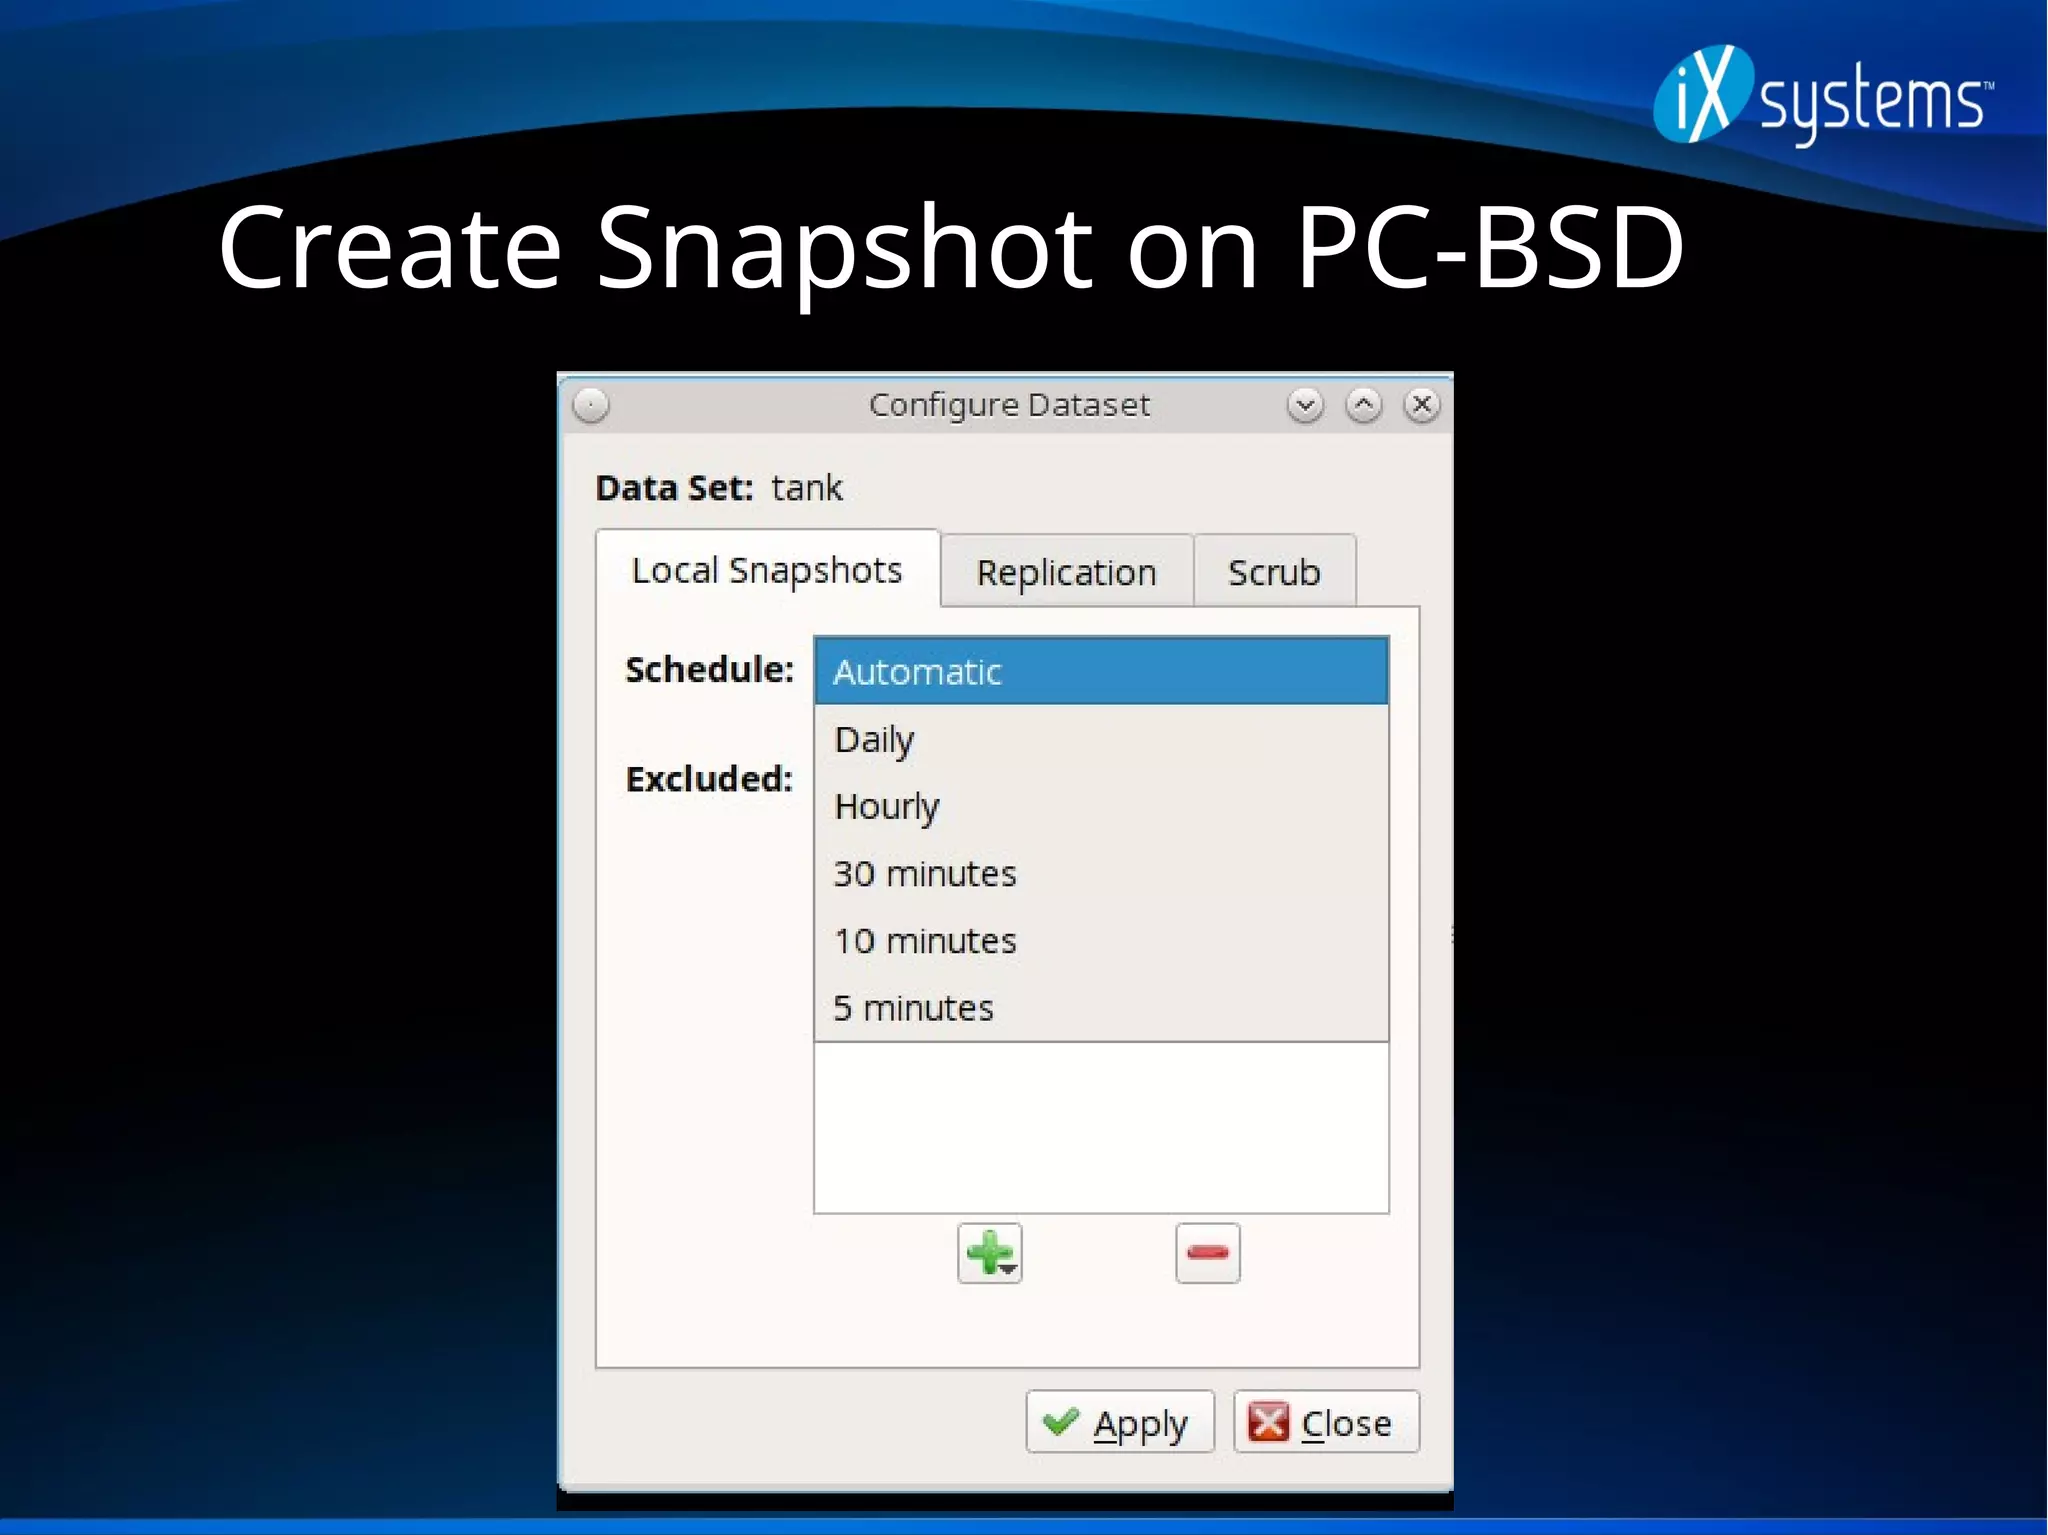Maximize the Configure Dataset window

pyautogui.click(x=1364, y=405)
